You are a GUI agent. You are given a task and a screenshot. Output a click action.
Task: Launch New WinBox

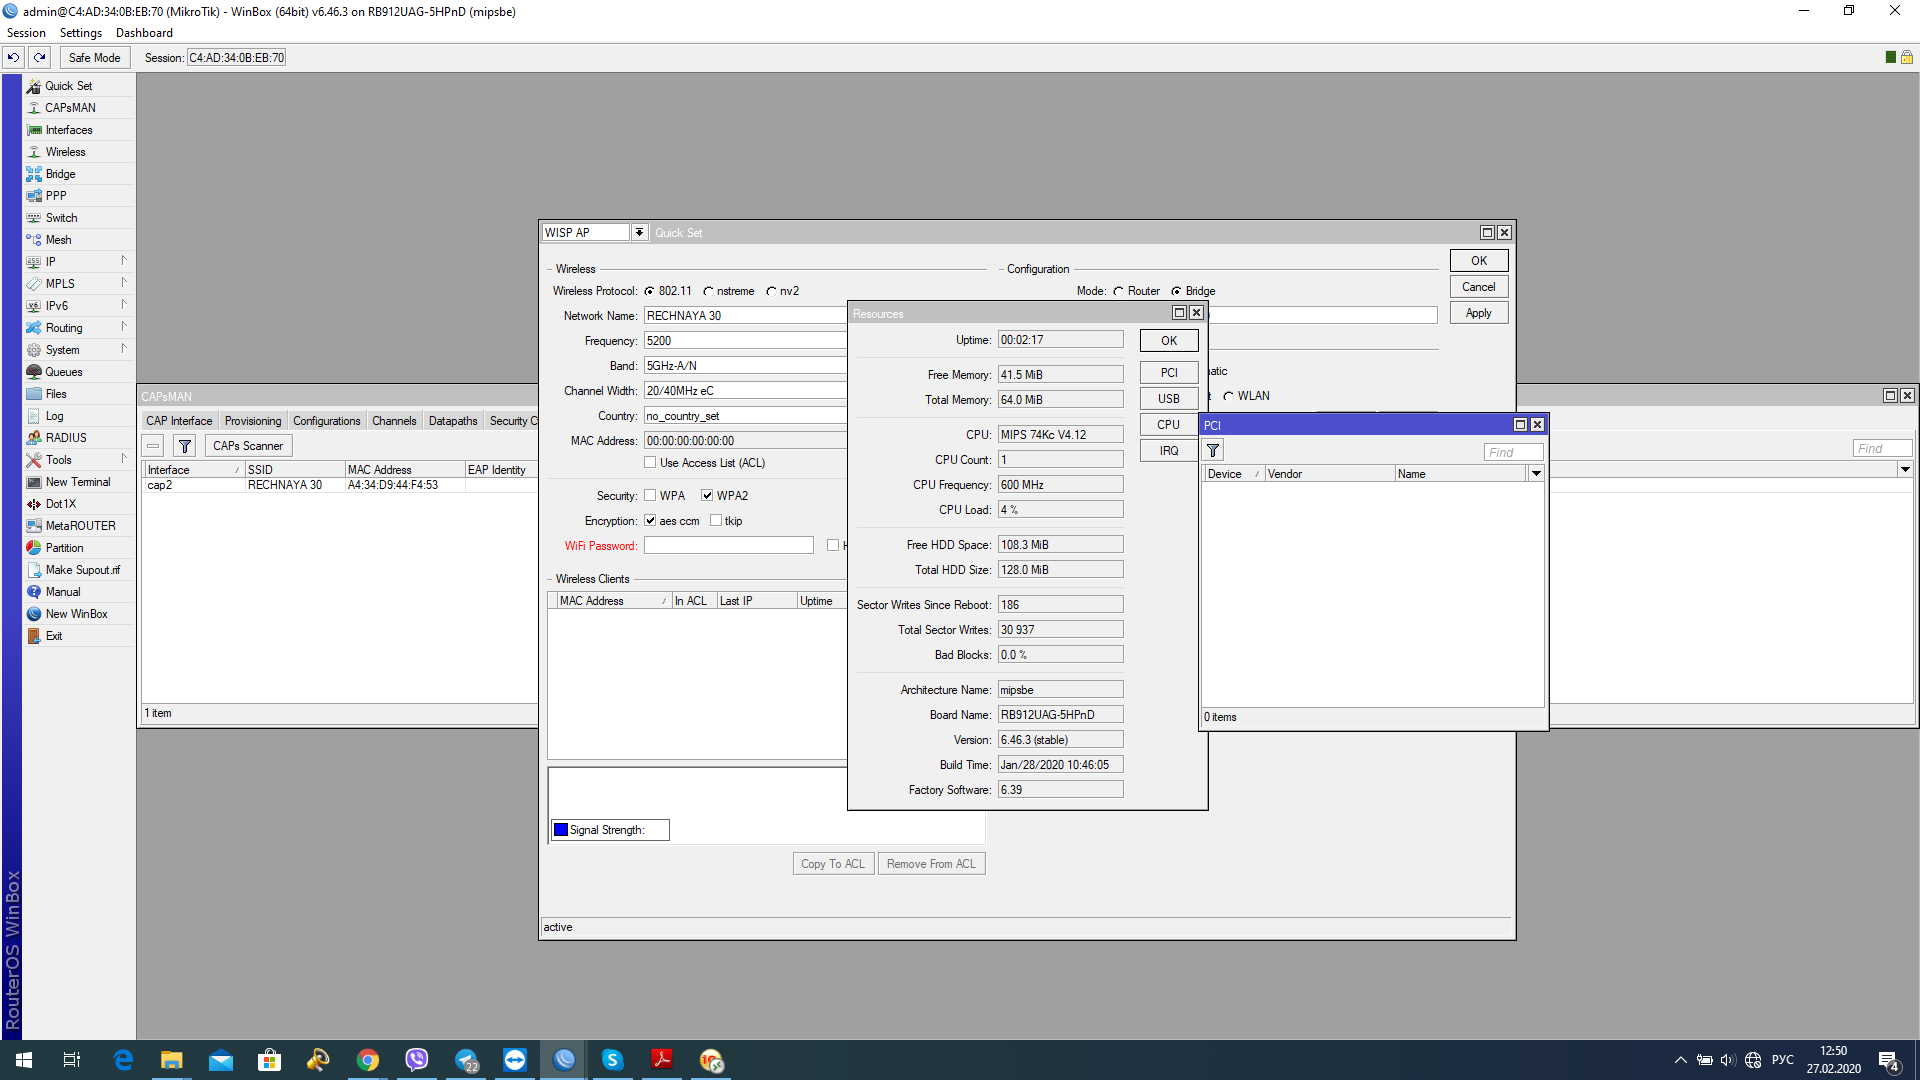(x=78, y=614)
